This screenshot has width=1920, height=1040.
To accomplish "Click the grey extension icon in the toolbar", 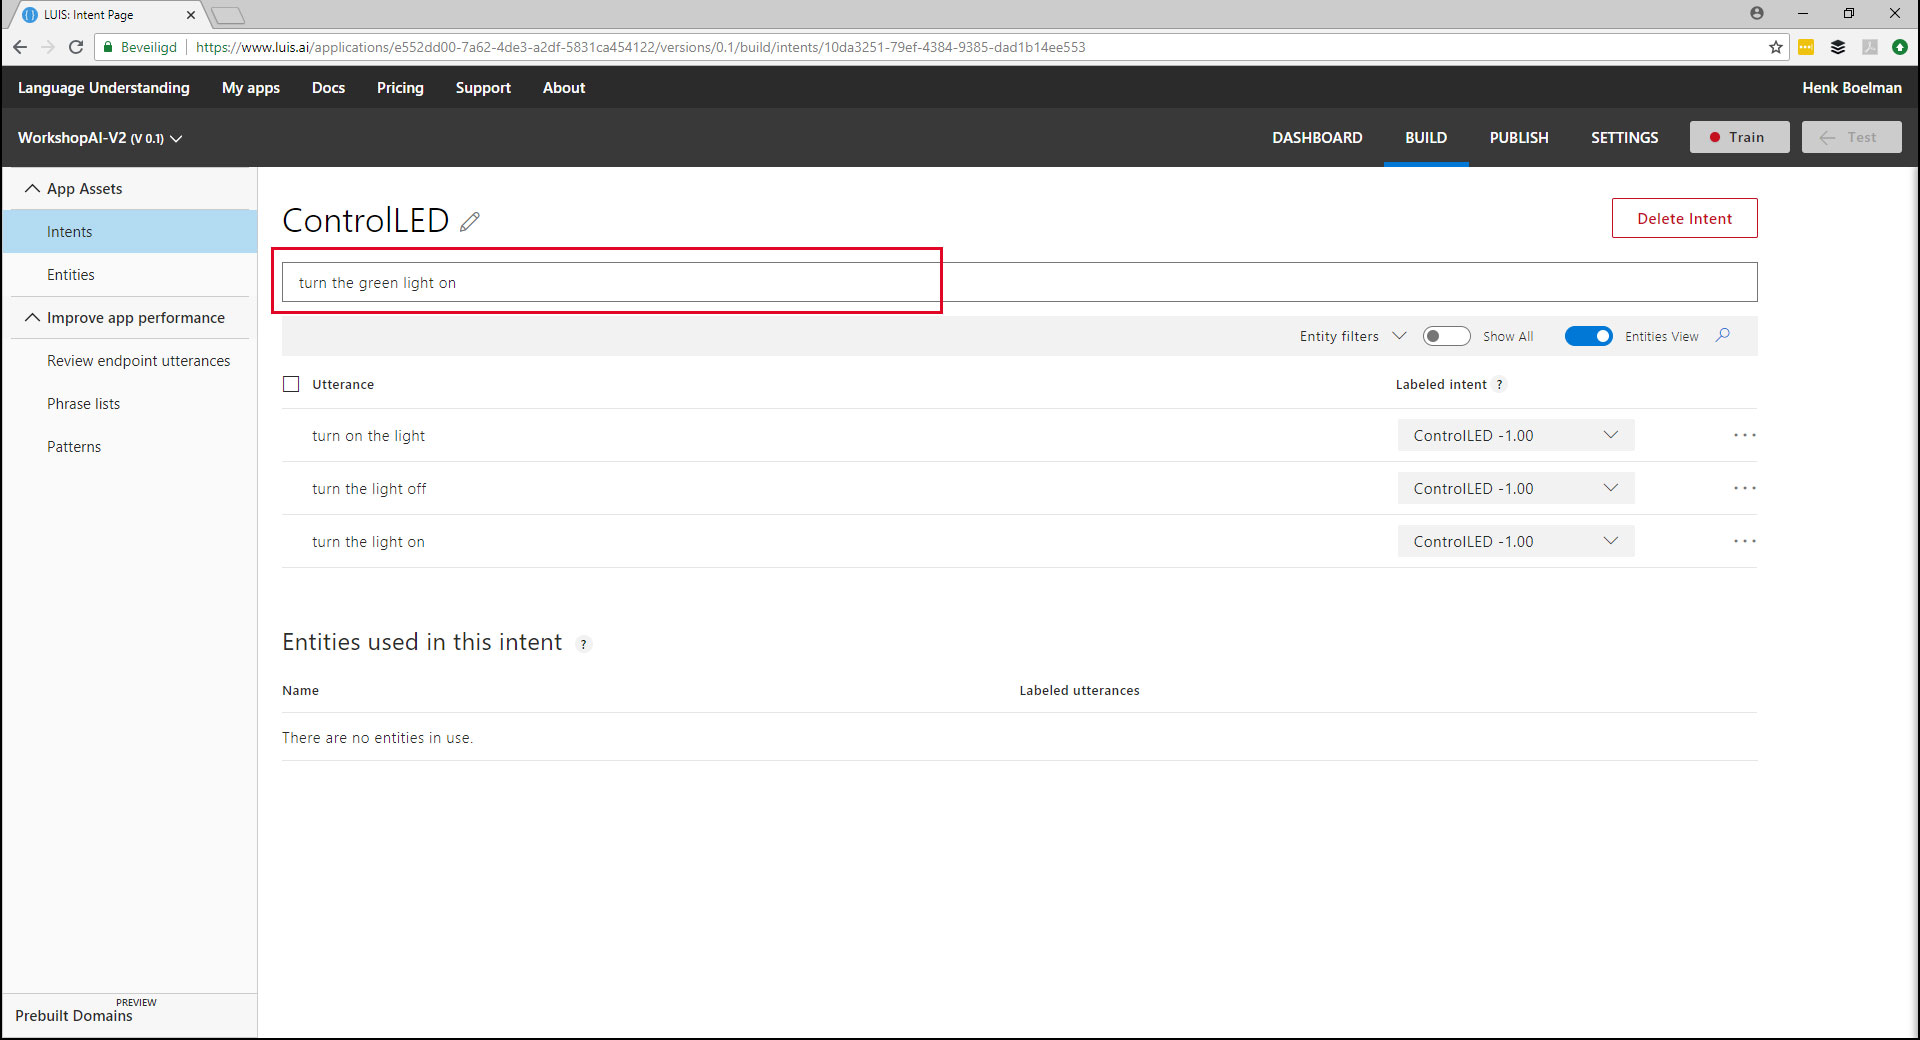I will (x=1869, y=47).
